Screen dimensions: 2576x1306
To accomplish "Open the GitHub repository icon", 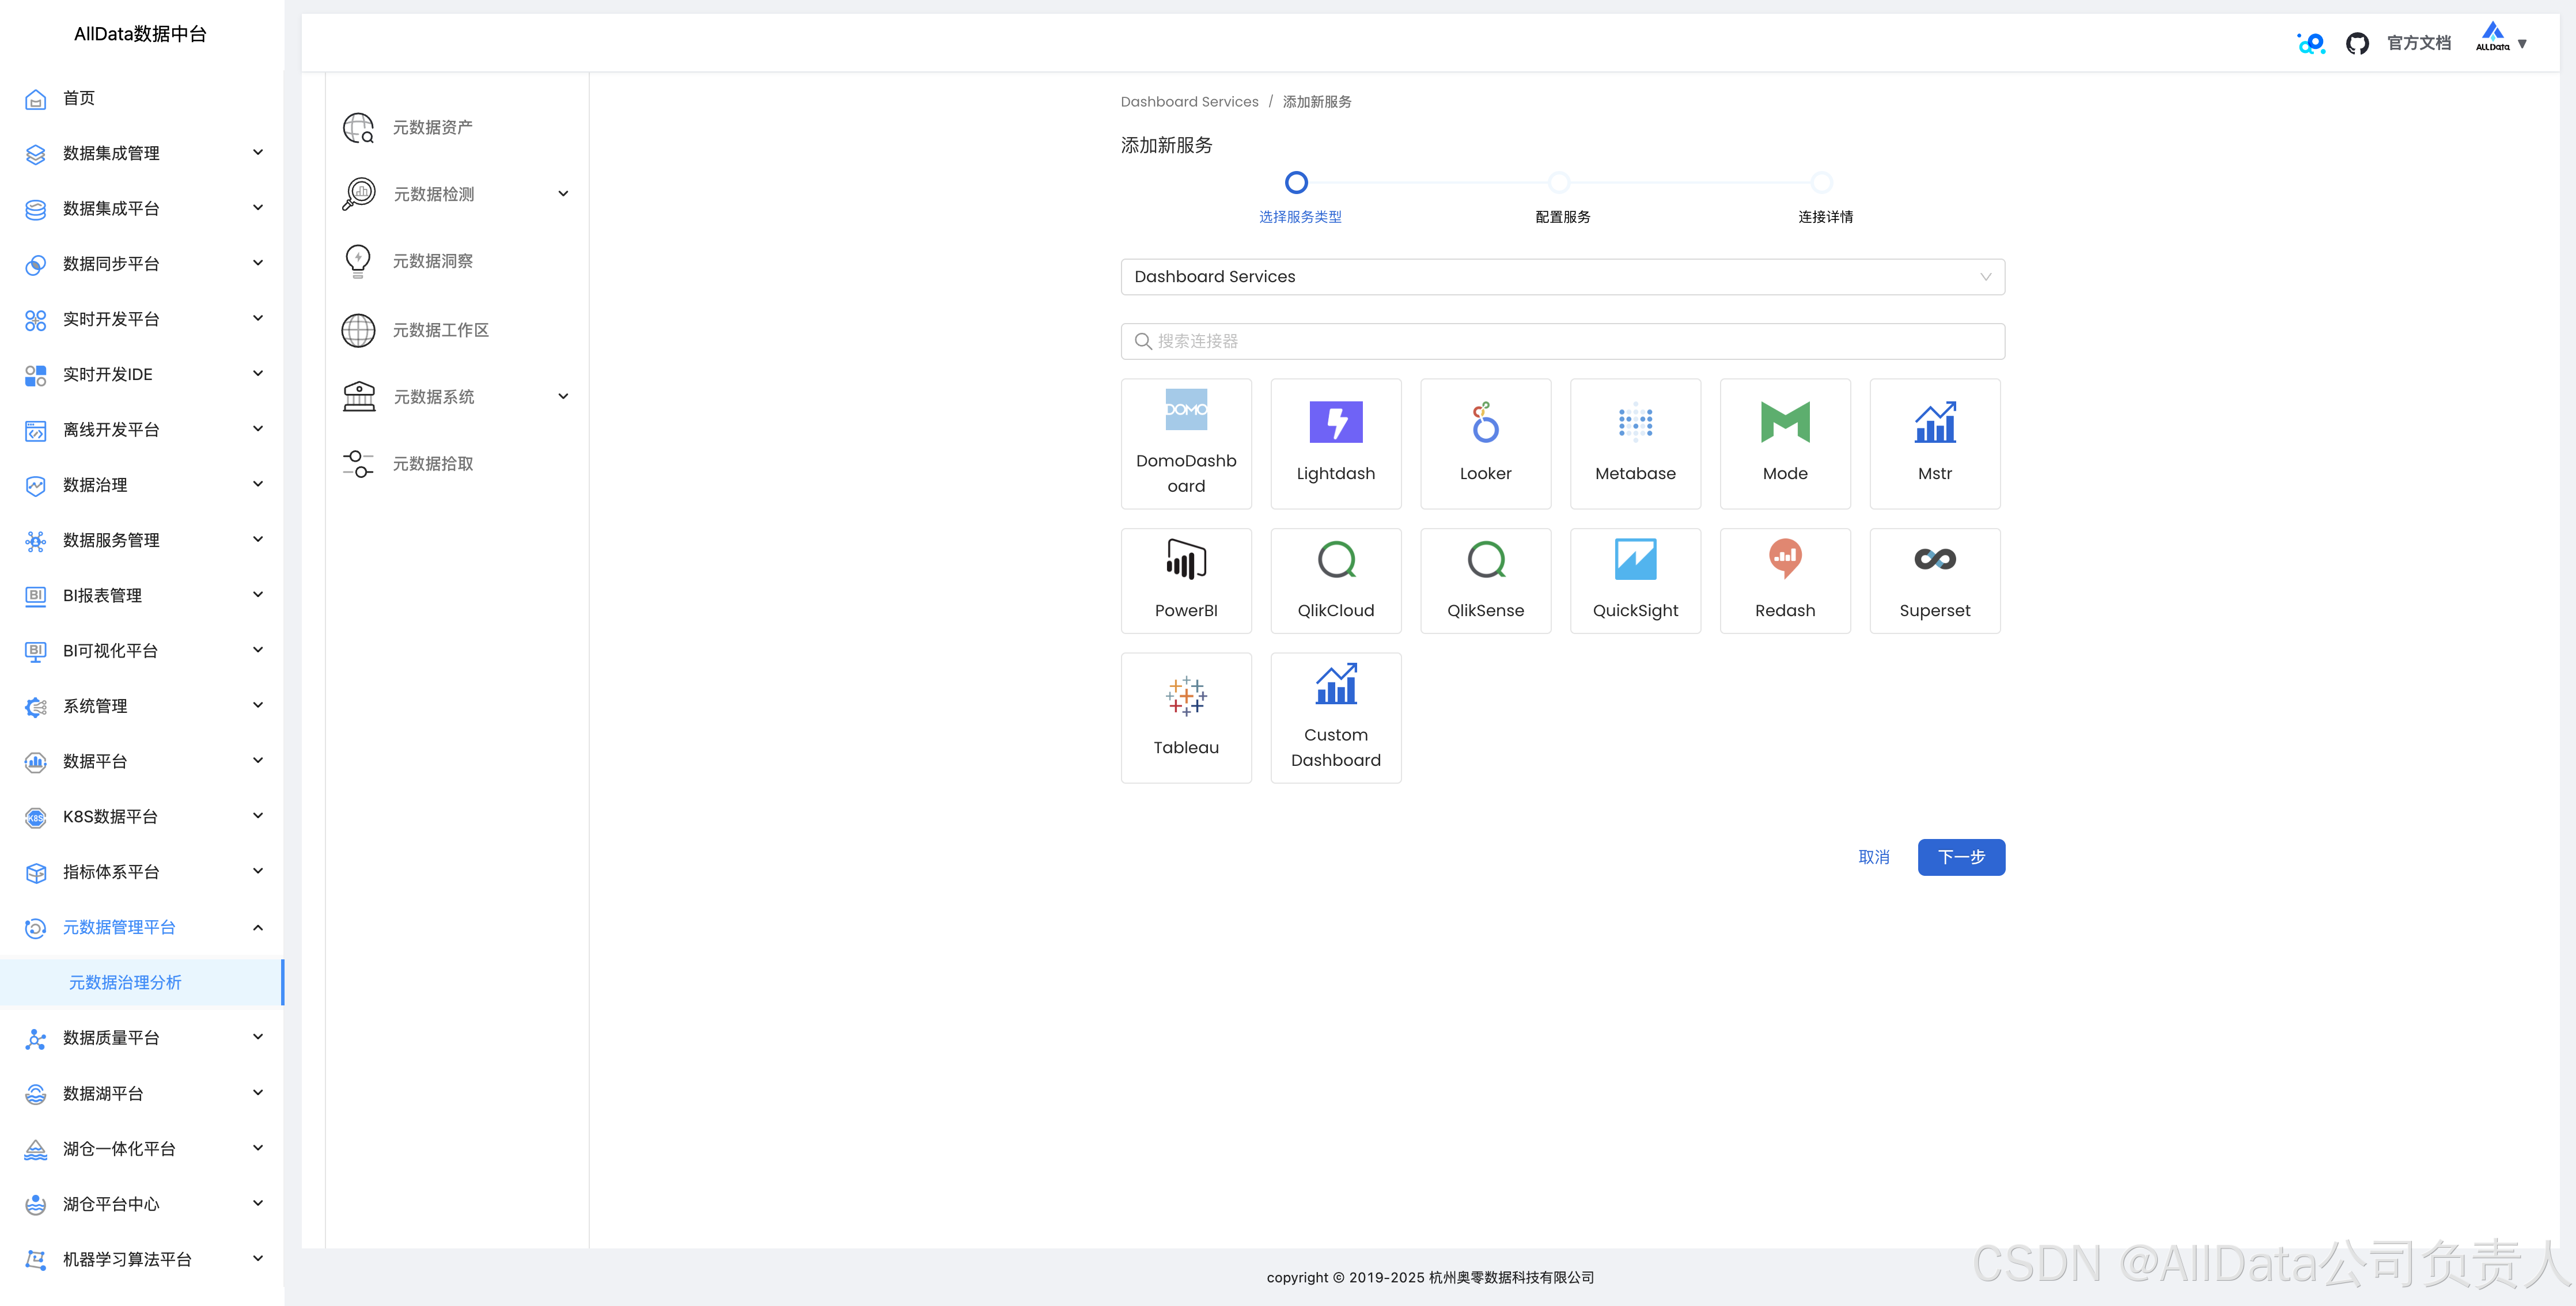I will pyautogui.click(x=2357, y=43).
